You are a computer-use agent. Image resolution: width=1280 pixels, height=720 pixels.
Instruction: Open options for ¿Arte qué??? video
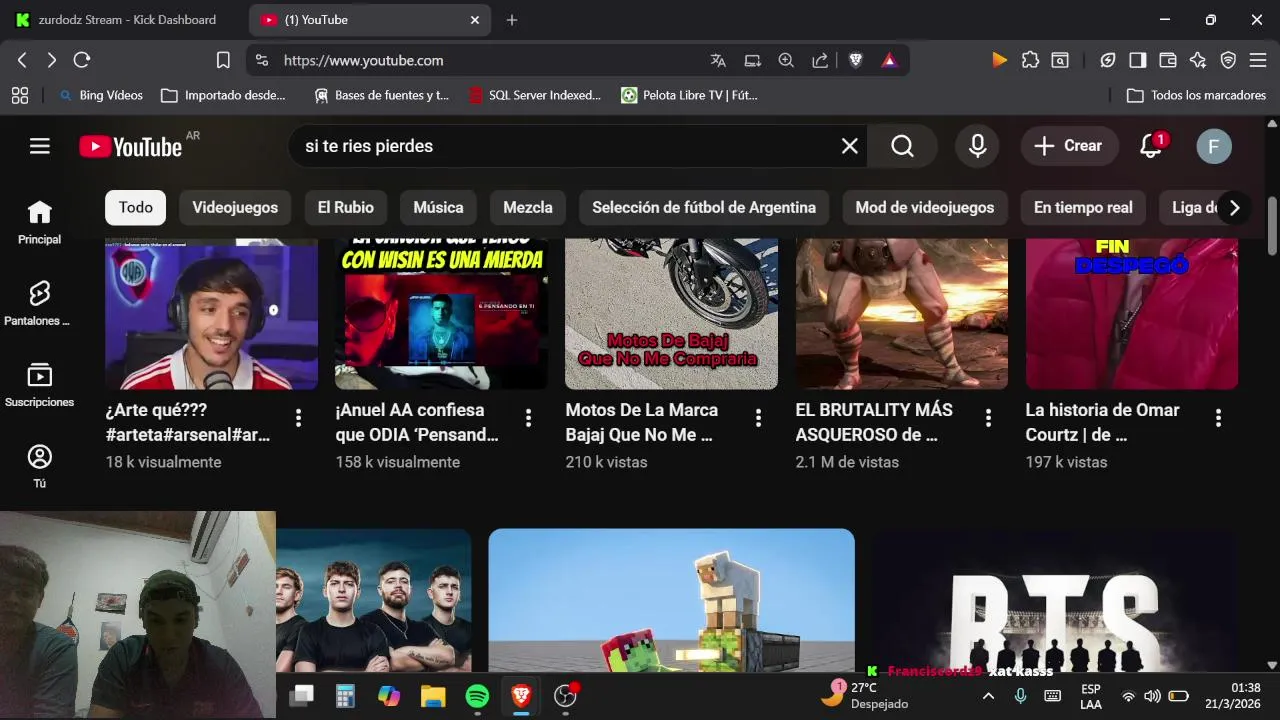pos(298,418)
